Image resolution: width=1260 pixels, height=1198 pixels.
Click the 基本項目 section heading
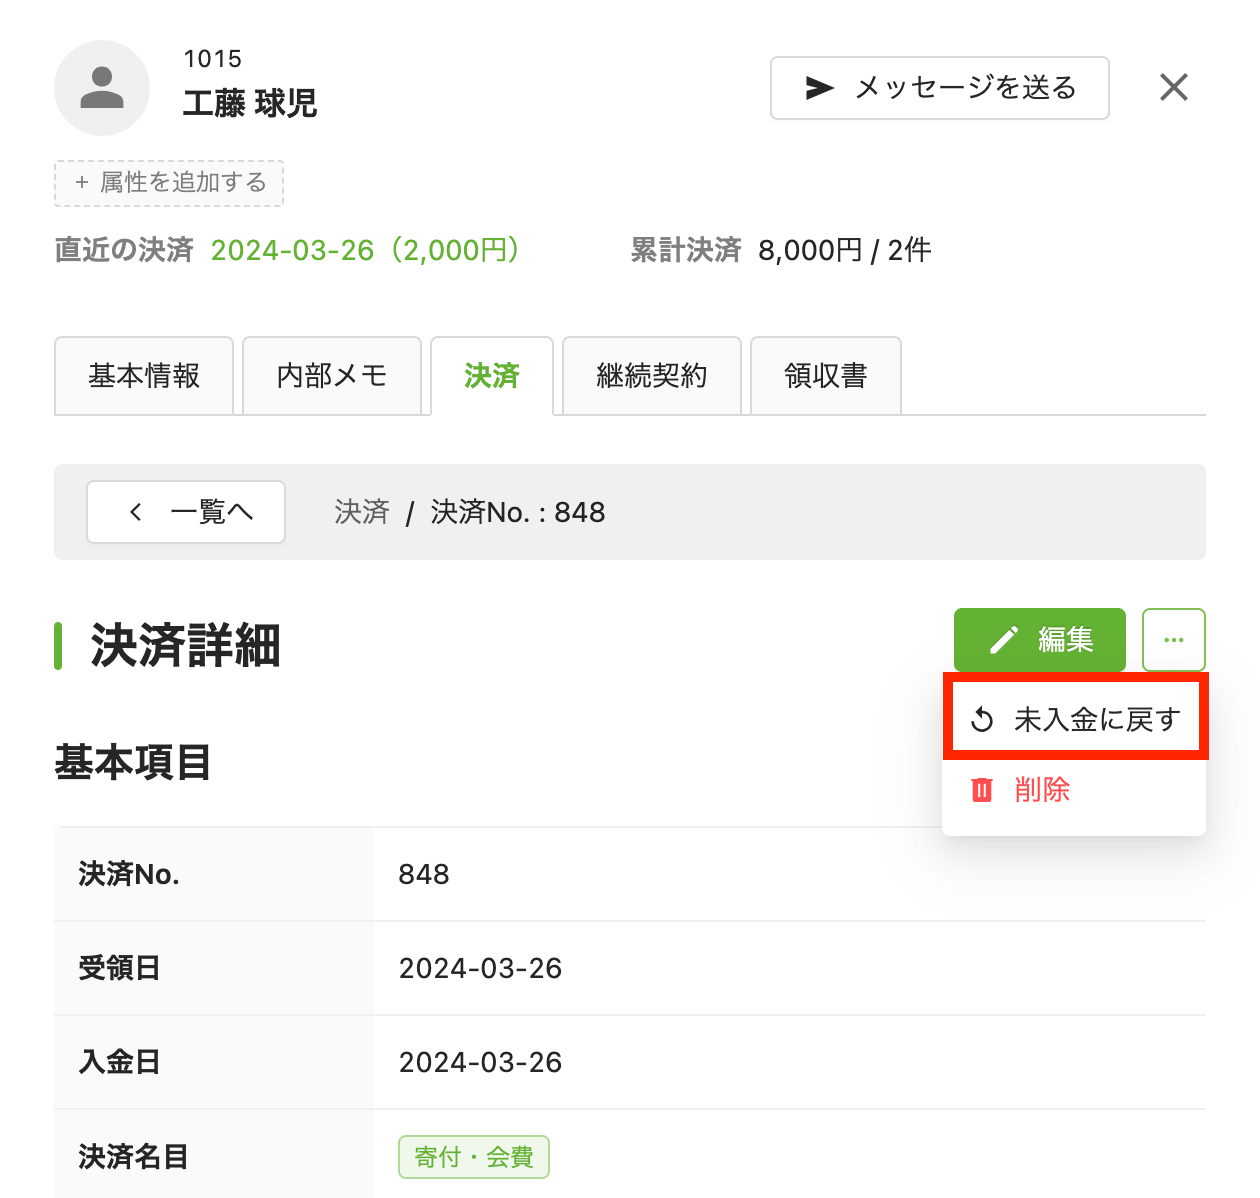click(133, 762)
